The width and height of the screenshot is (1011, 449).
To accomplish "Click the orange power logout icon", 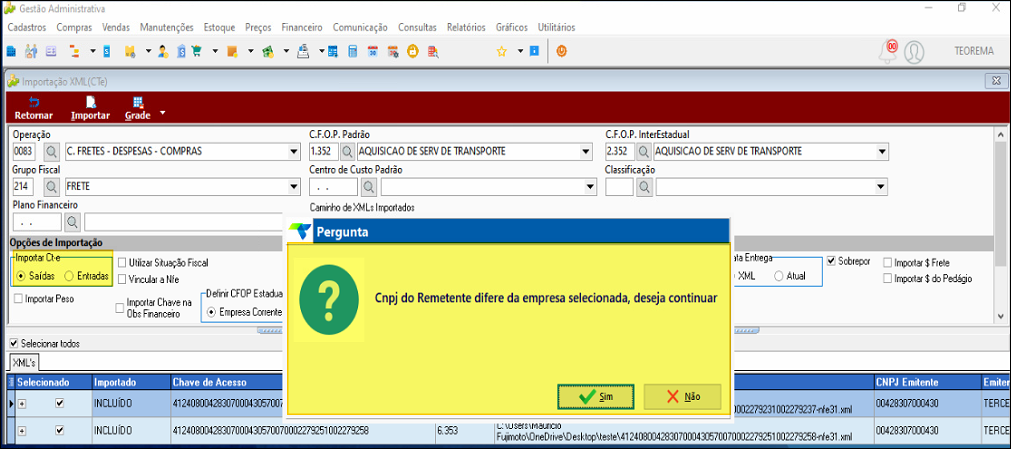I will (562, 51).
